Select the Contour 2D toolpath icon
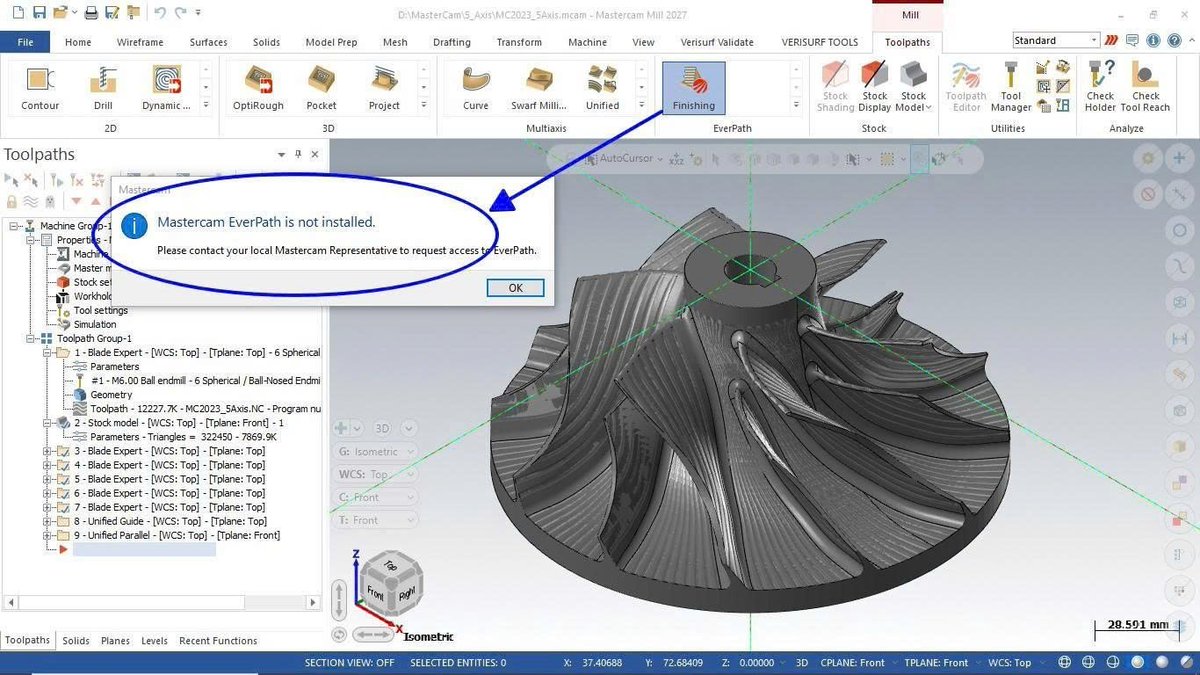This screenshot has width=1200, height=675. [40, 88]
